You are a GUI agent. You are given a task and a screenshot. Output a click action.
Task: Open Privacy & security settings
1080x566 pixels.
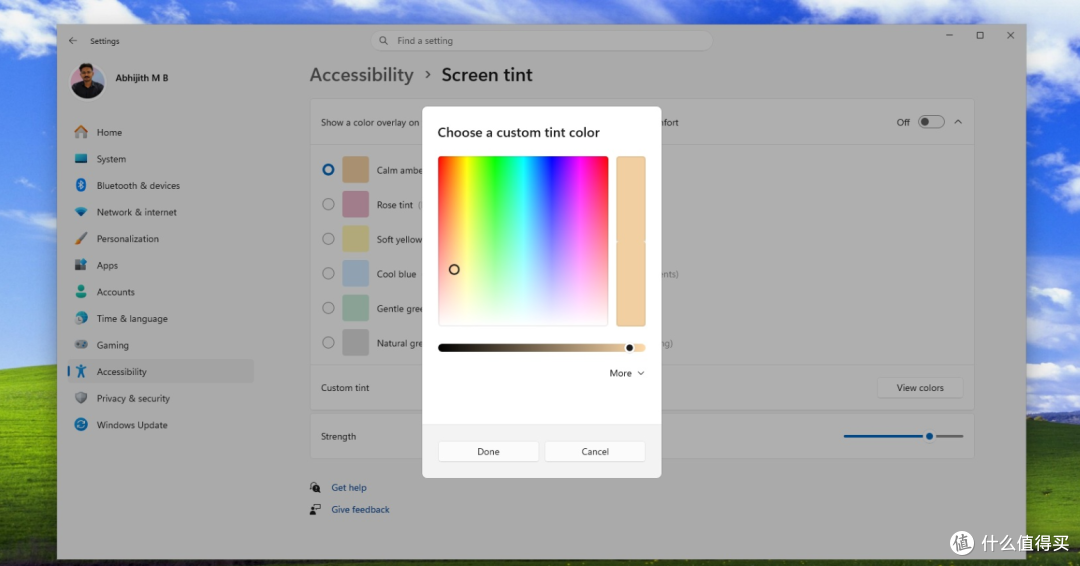[x=160, y=398]
